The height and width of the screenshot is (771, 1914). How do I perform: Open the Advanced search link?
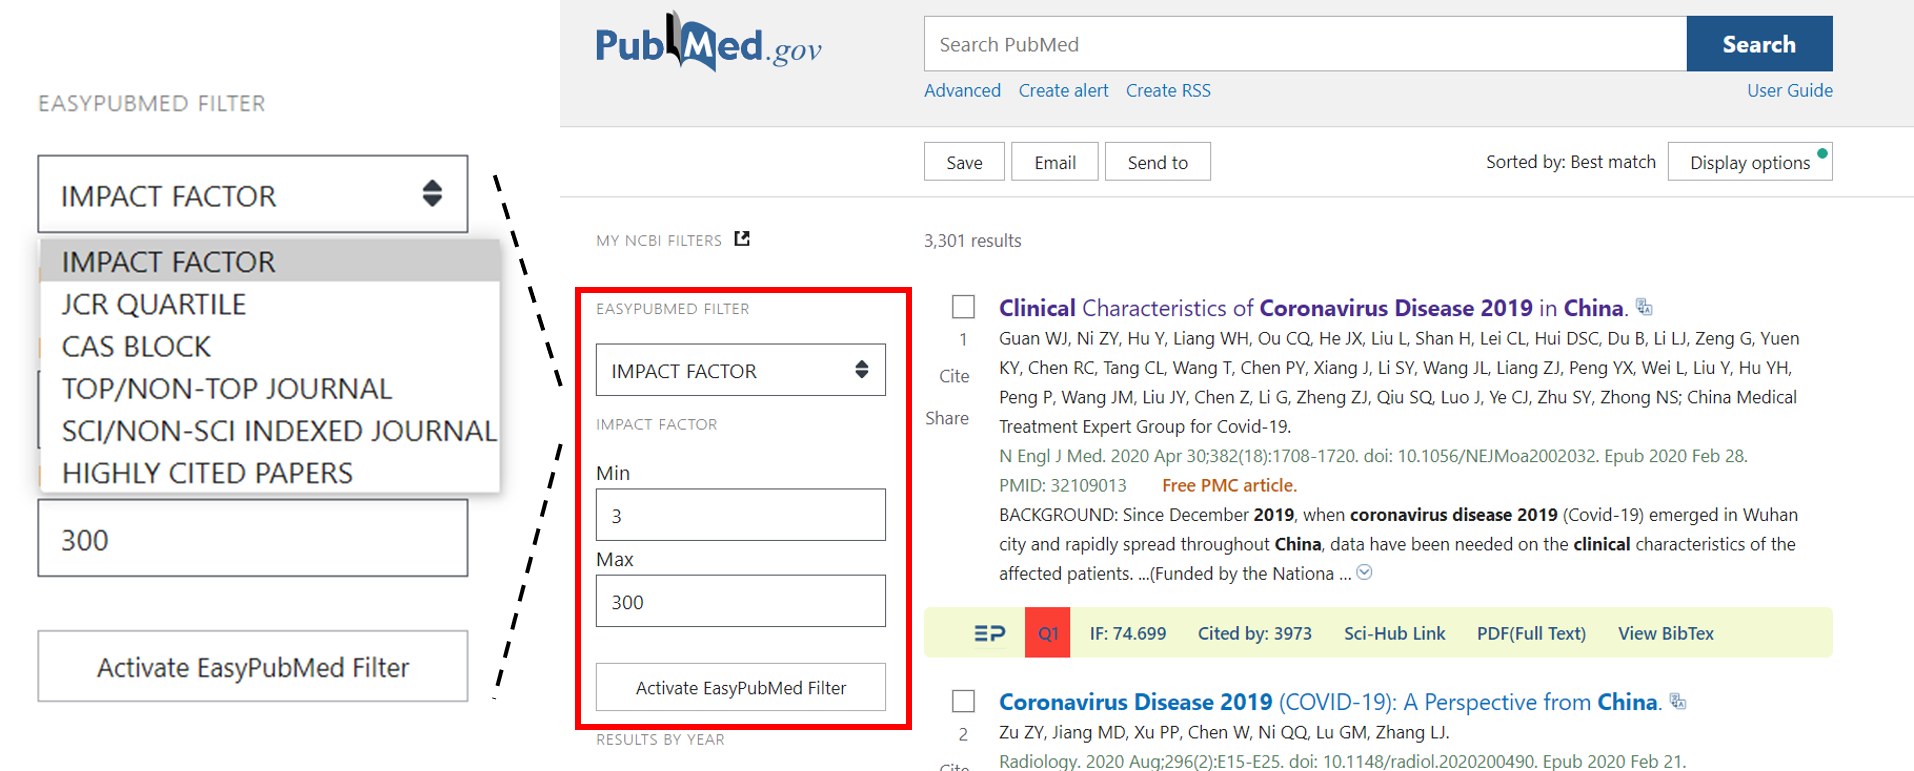[x=962, y=90]
